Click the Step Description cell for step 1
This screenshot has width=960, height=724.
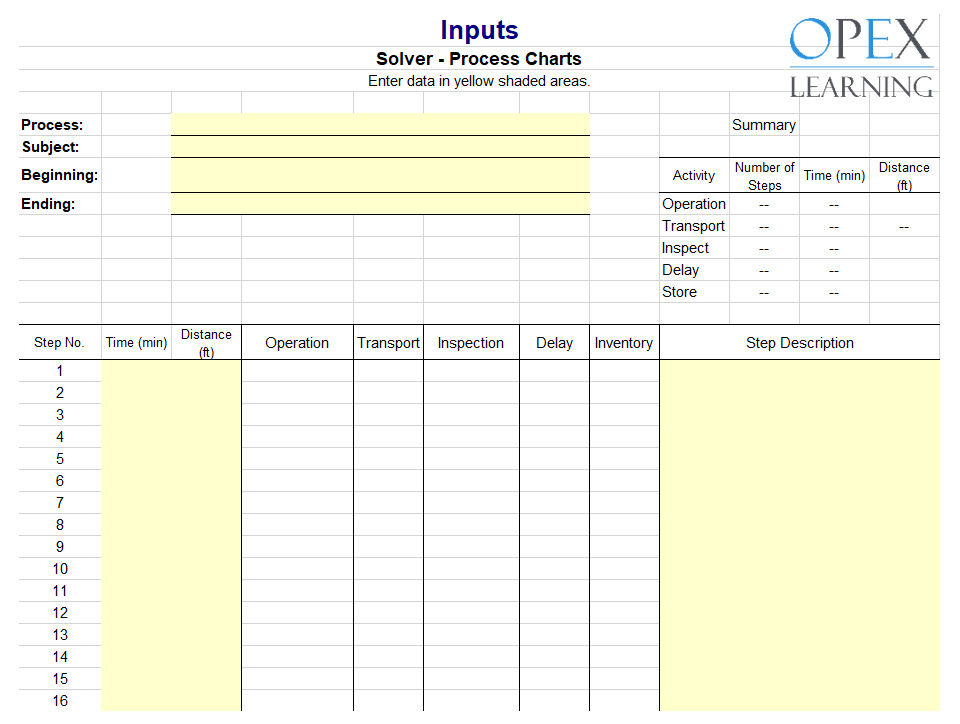799,371
